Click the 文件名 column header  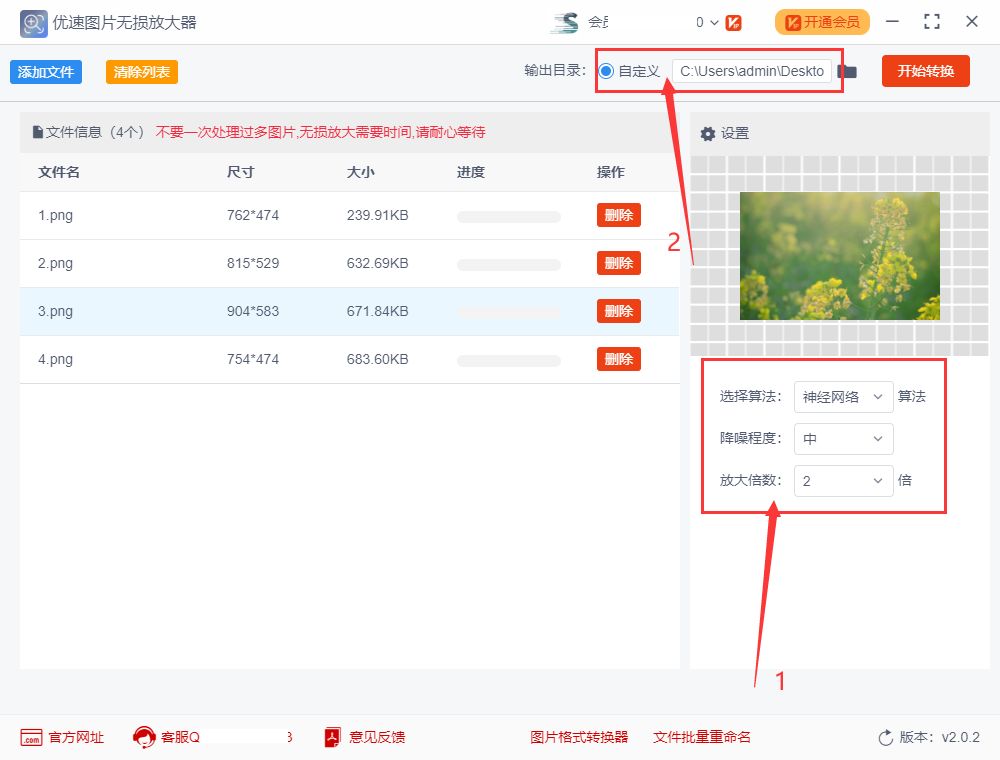point(59,172)
